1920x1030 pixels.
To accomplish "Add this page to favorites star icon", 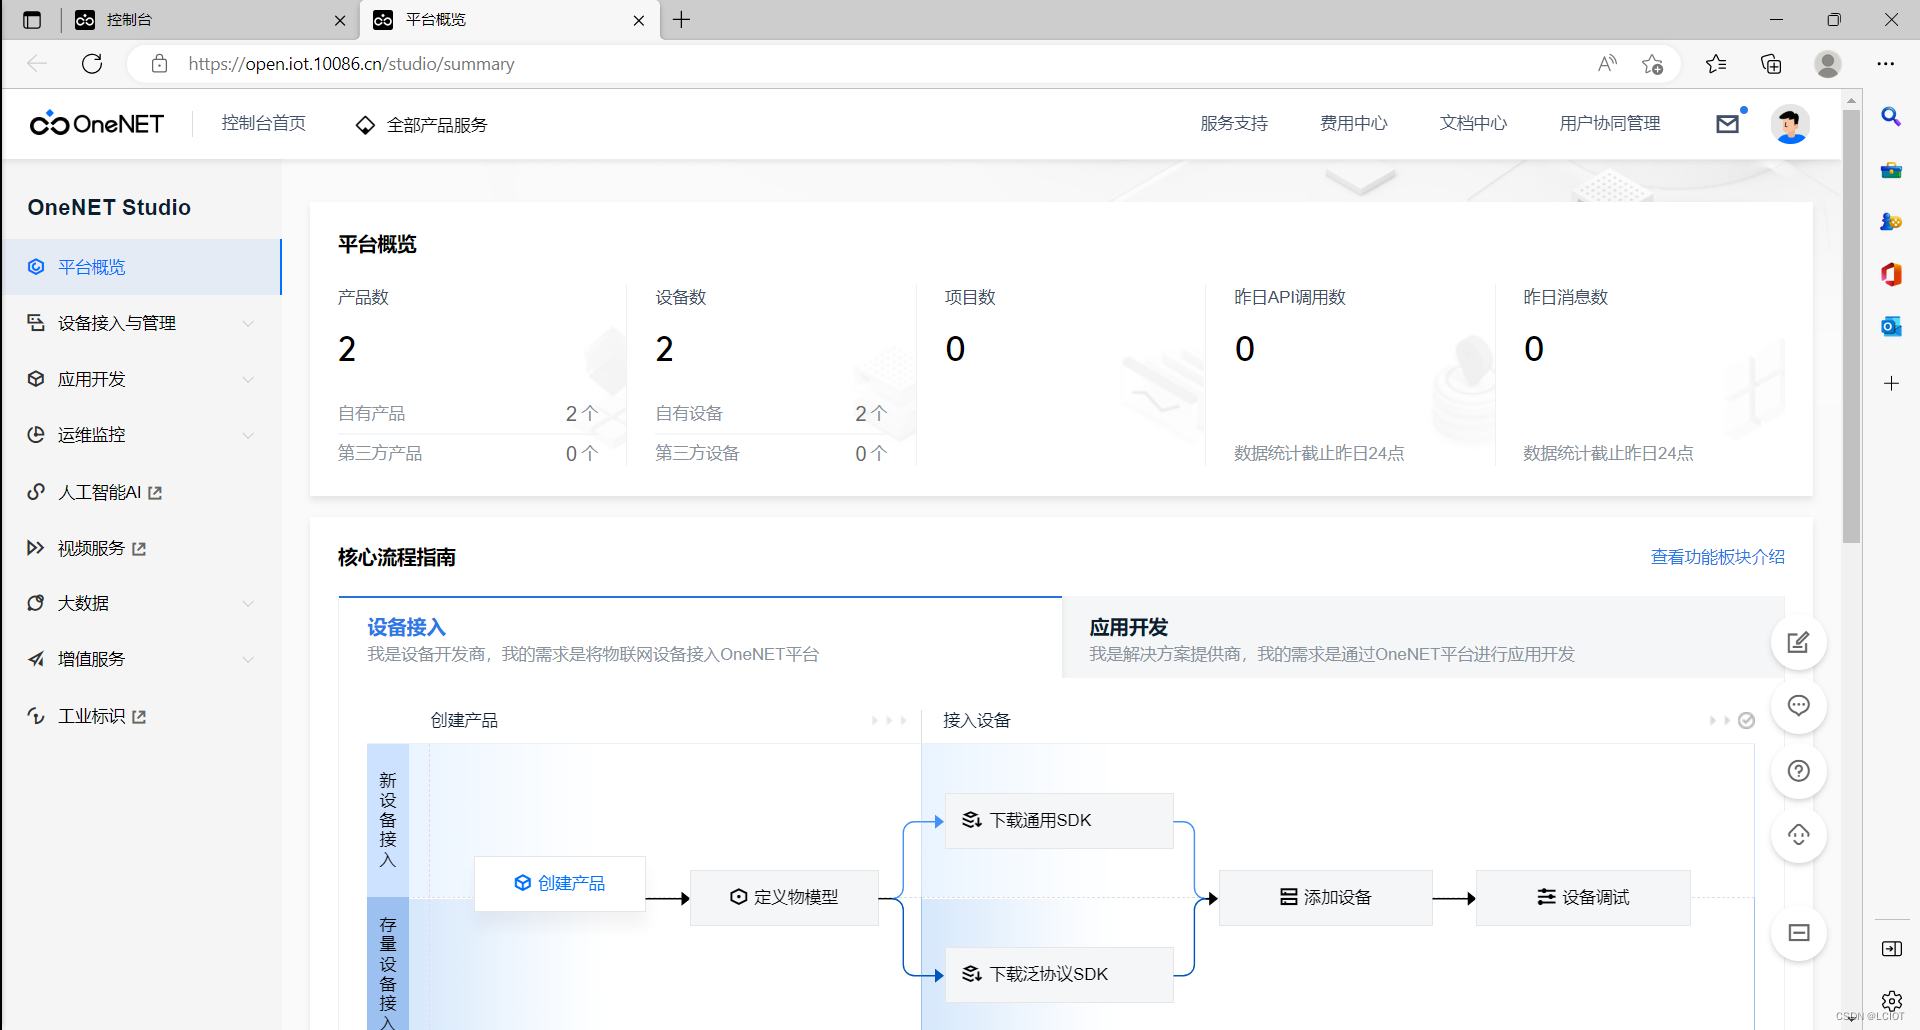I will click(1652, 64).
